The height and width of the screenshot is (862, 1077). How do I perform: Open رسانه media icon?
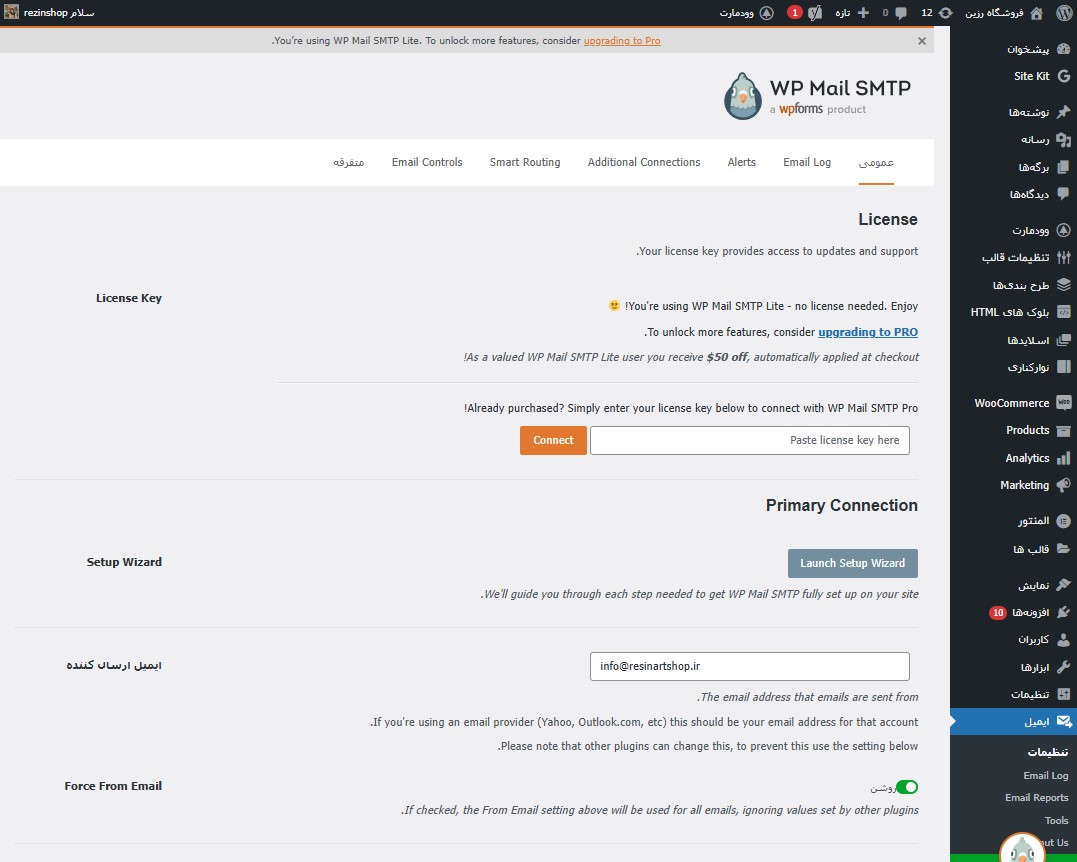coord(1063,139)
